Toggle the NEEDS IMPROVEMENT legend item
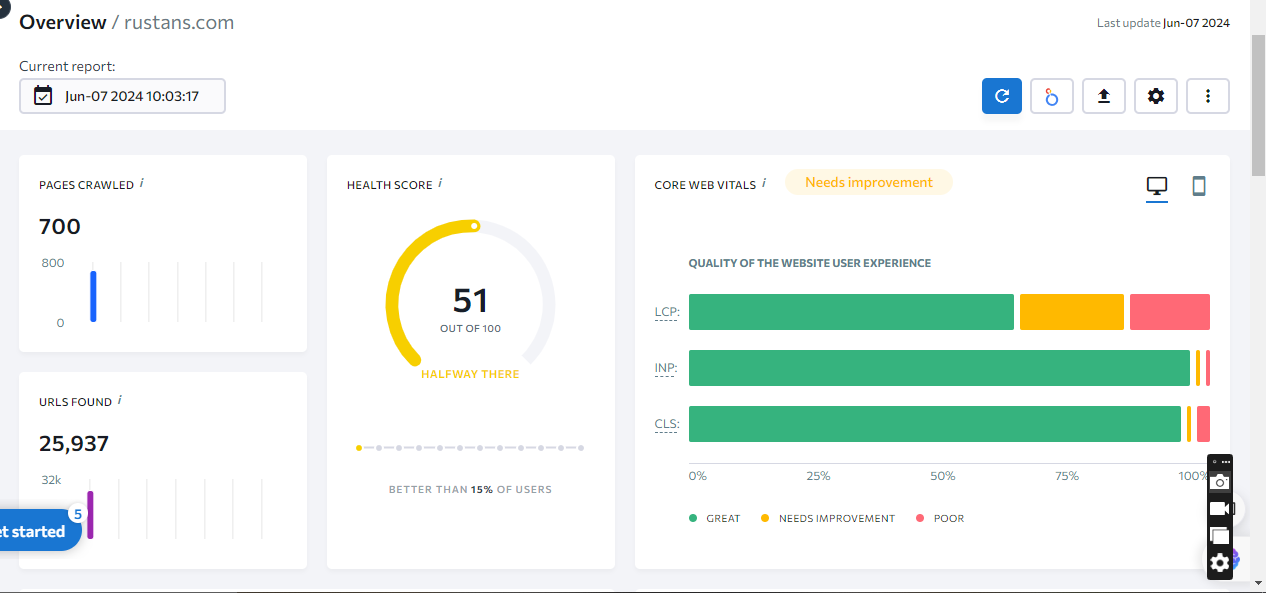The image size is (1266, 593). point(828,518)
